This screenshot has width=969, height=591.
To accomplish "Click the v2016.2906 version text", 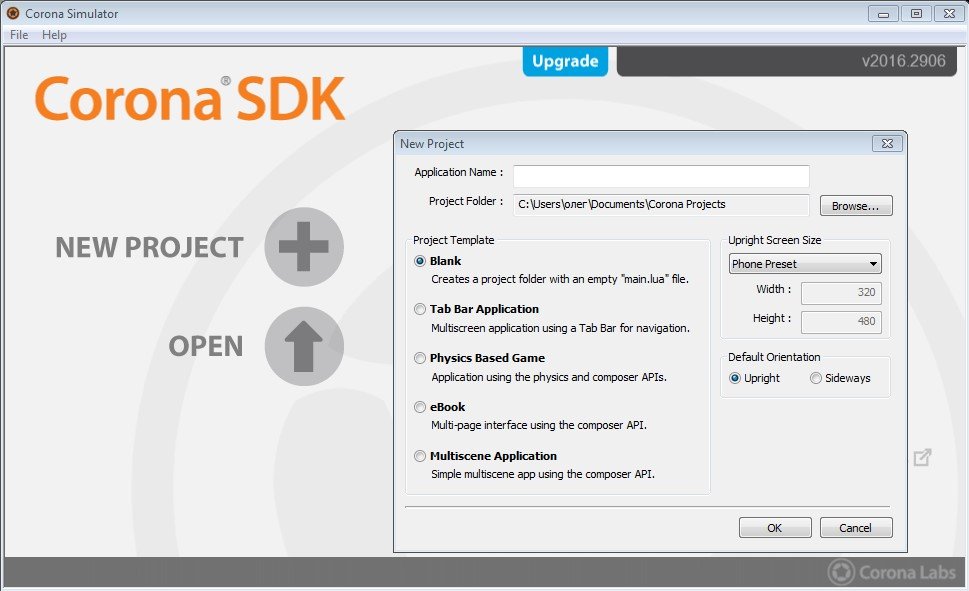I will coord(903,61).
